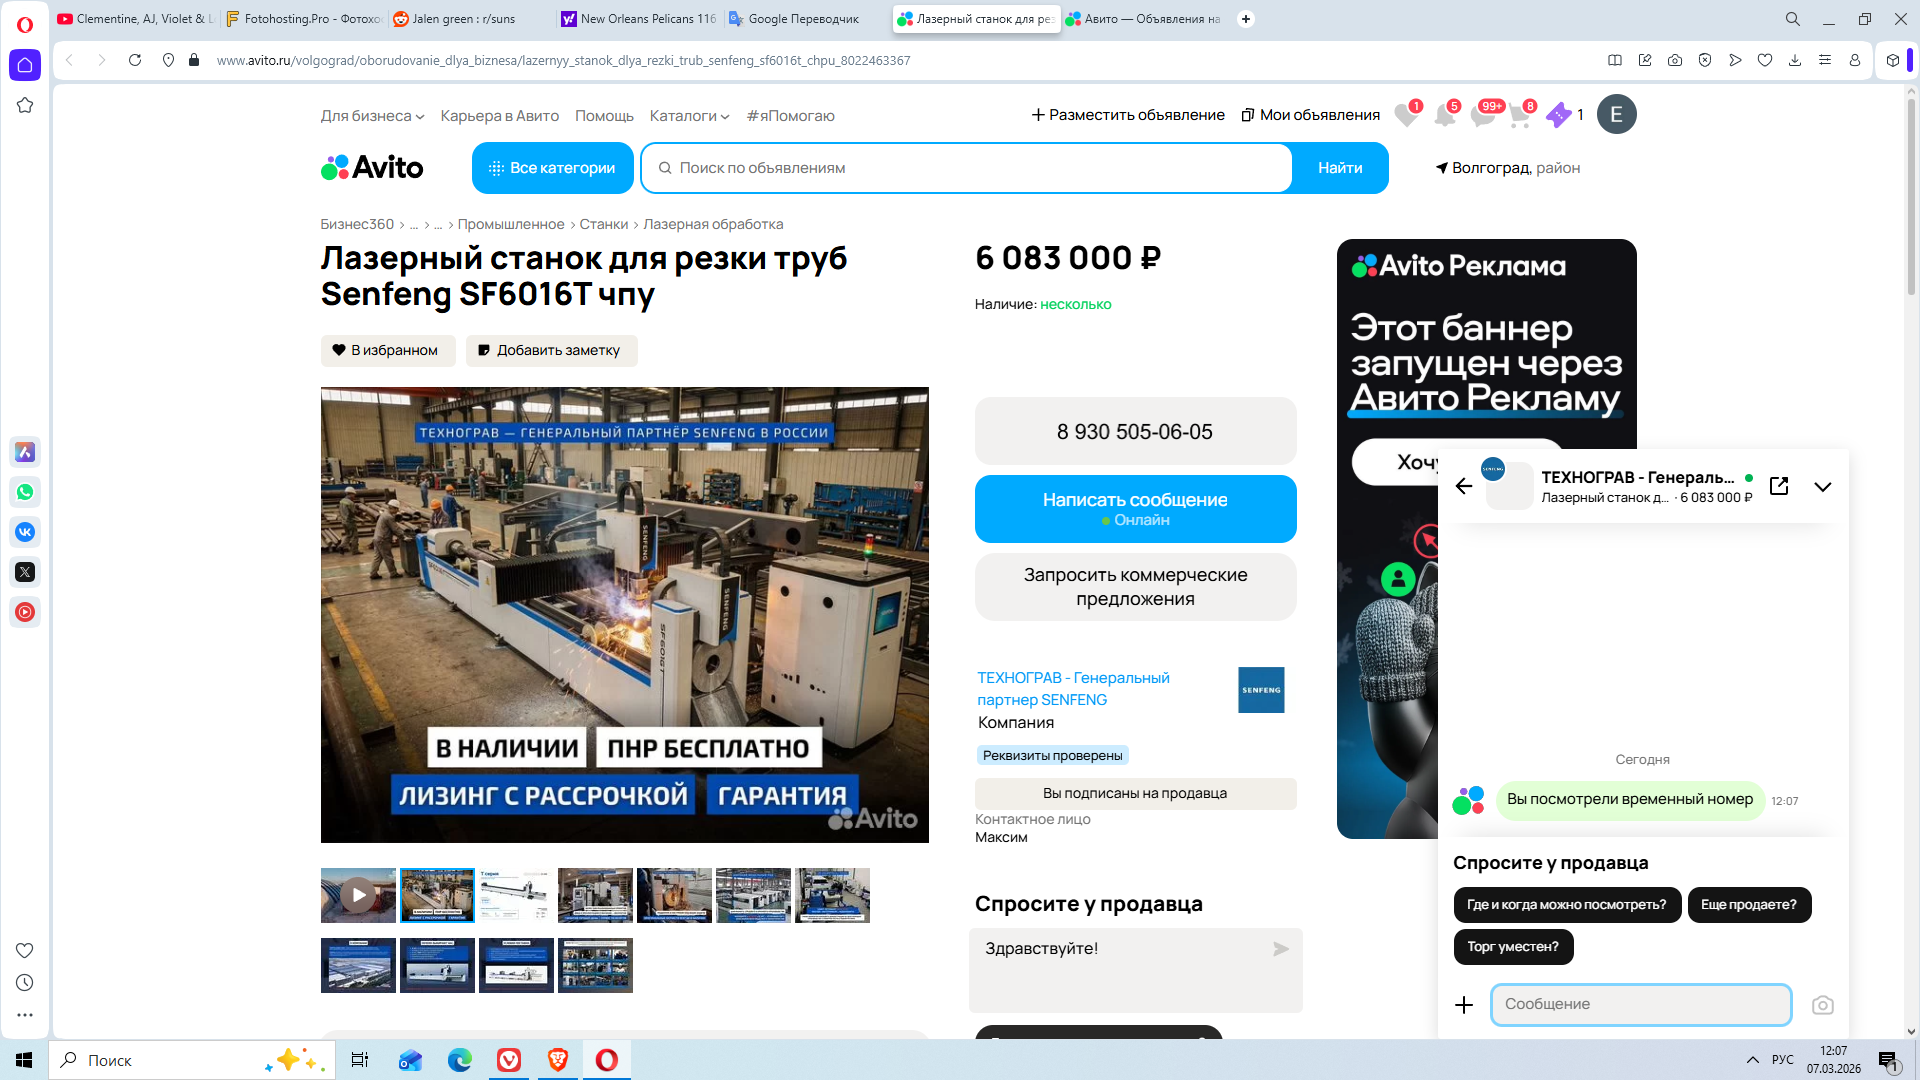Play the video thumbnail in gallery
Screen dimensions: 1920x1080
point(358,895)
